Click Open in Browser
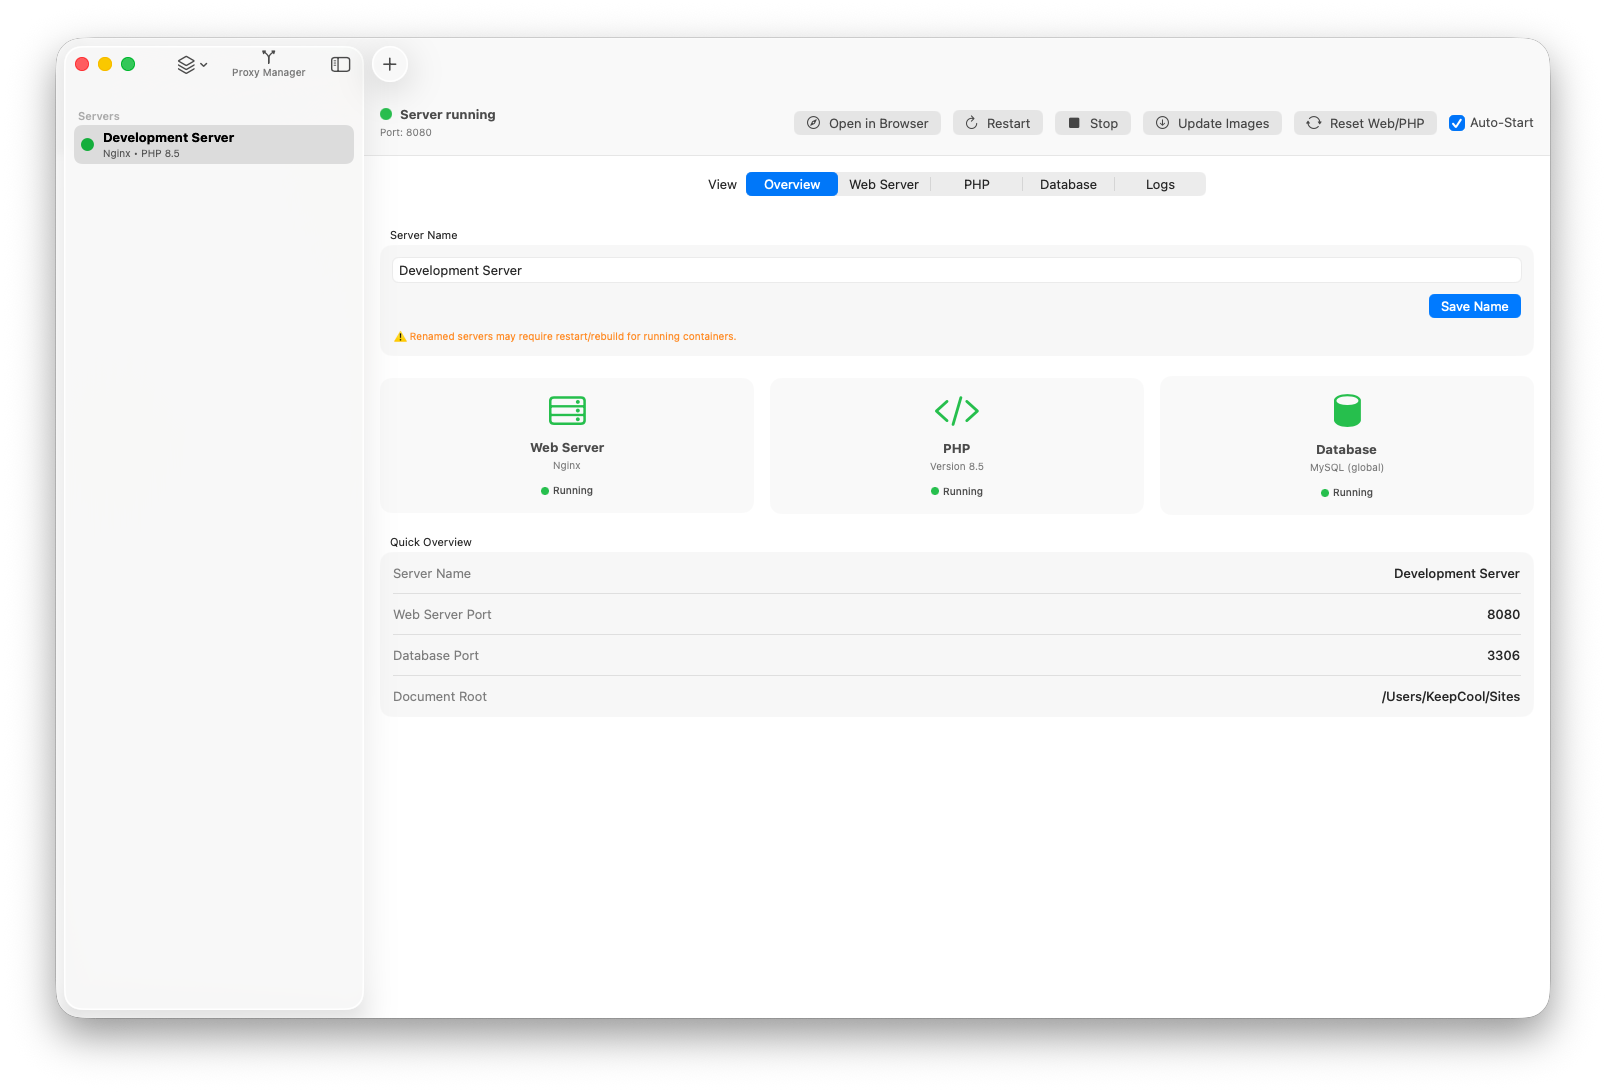 pos(866,123)
